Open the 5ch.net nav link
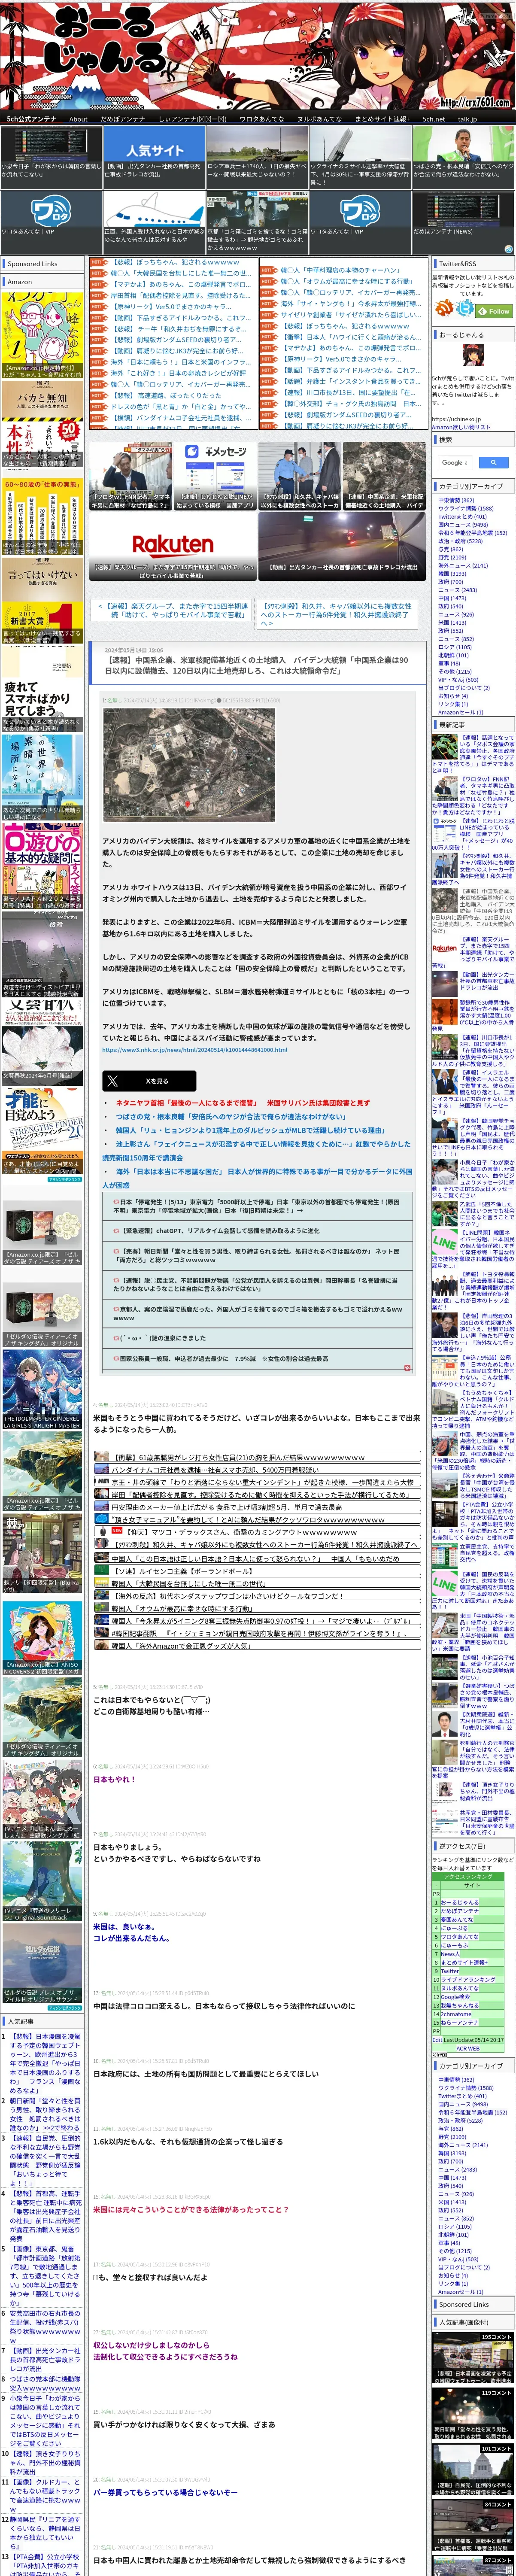The width and height of the screenshot is (516, 2576). (x=434, y=118)
